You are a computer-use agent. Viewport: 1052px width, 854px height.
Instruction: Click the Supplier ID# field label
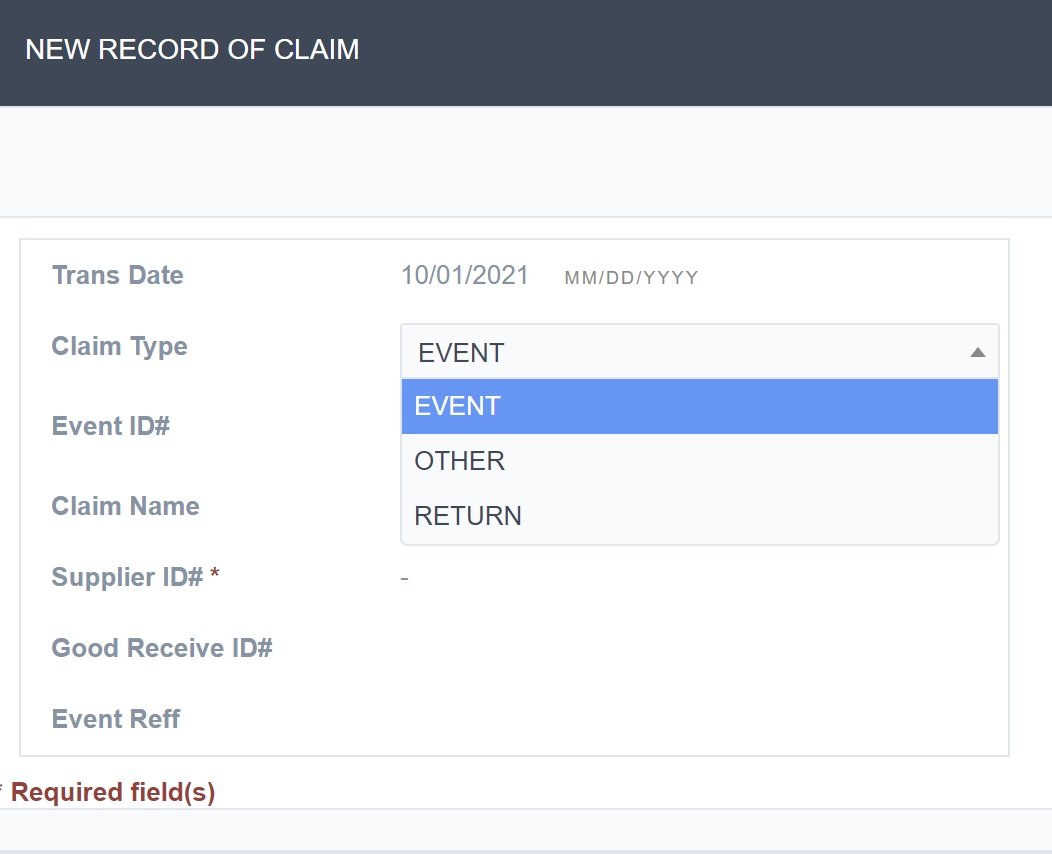[128, 577]
